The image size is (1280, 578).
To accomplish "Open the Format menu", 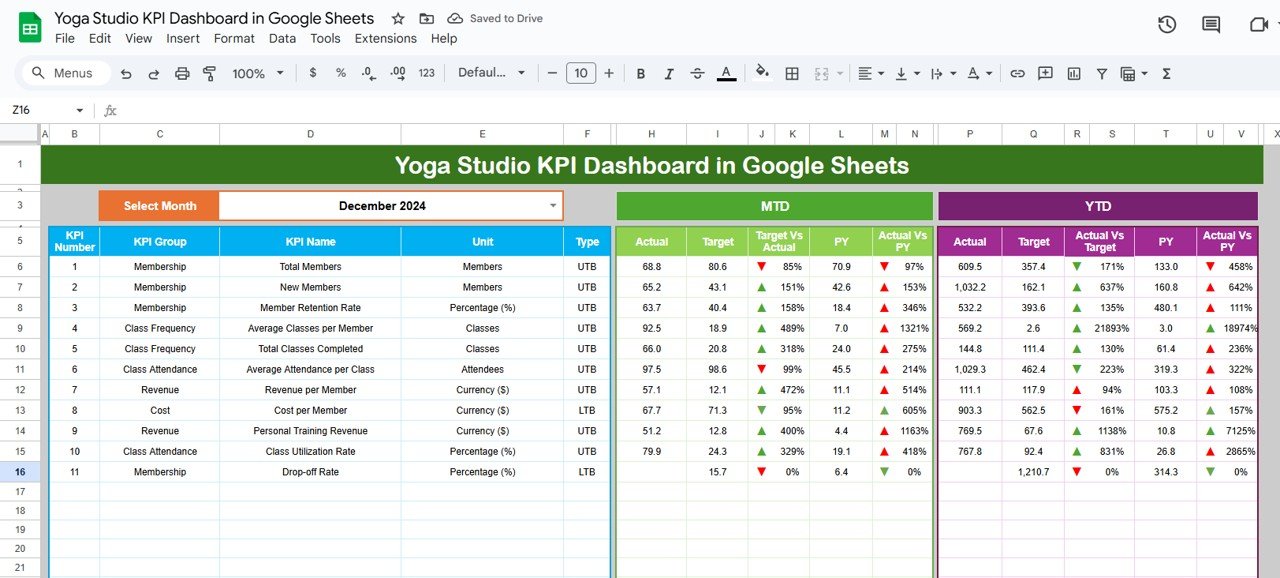I will (234, 38).
